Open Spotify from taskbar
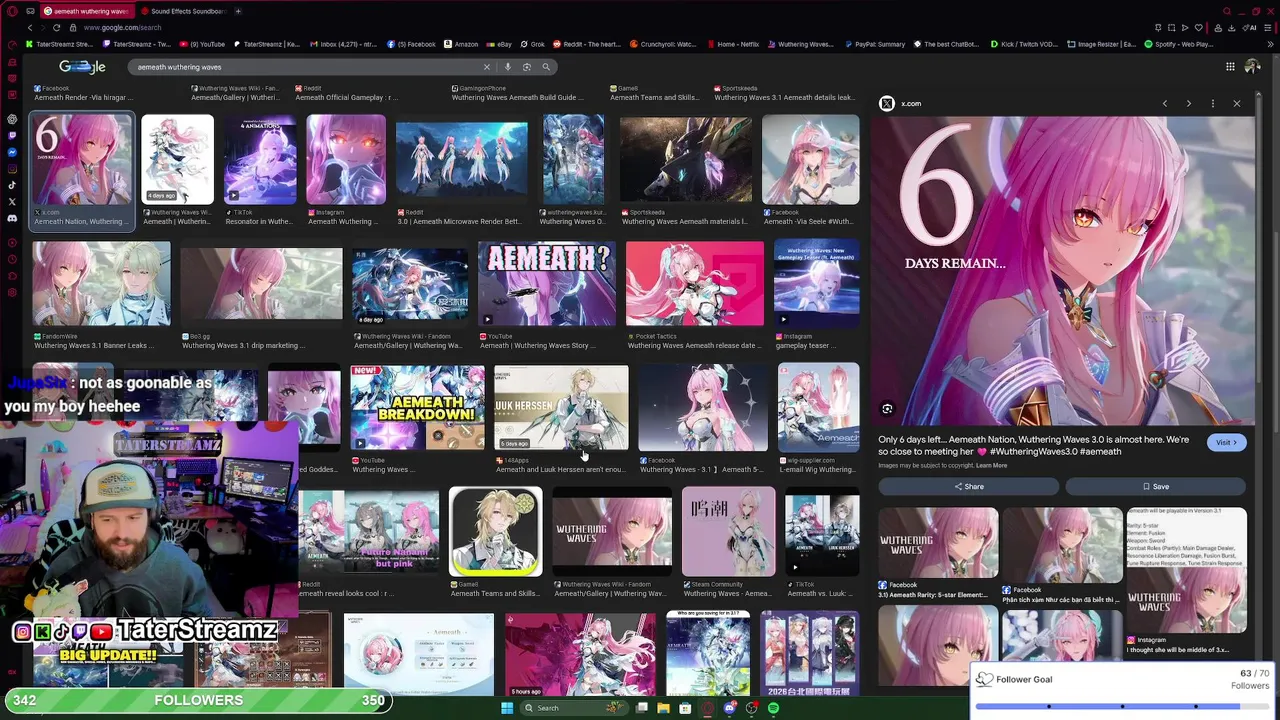Image resolution: width=1280 pixels, height=720 pixels. pos(773,708)
